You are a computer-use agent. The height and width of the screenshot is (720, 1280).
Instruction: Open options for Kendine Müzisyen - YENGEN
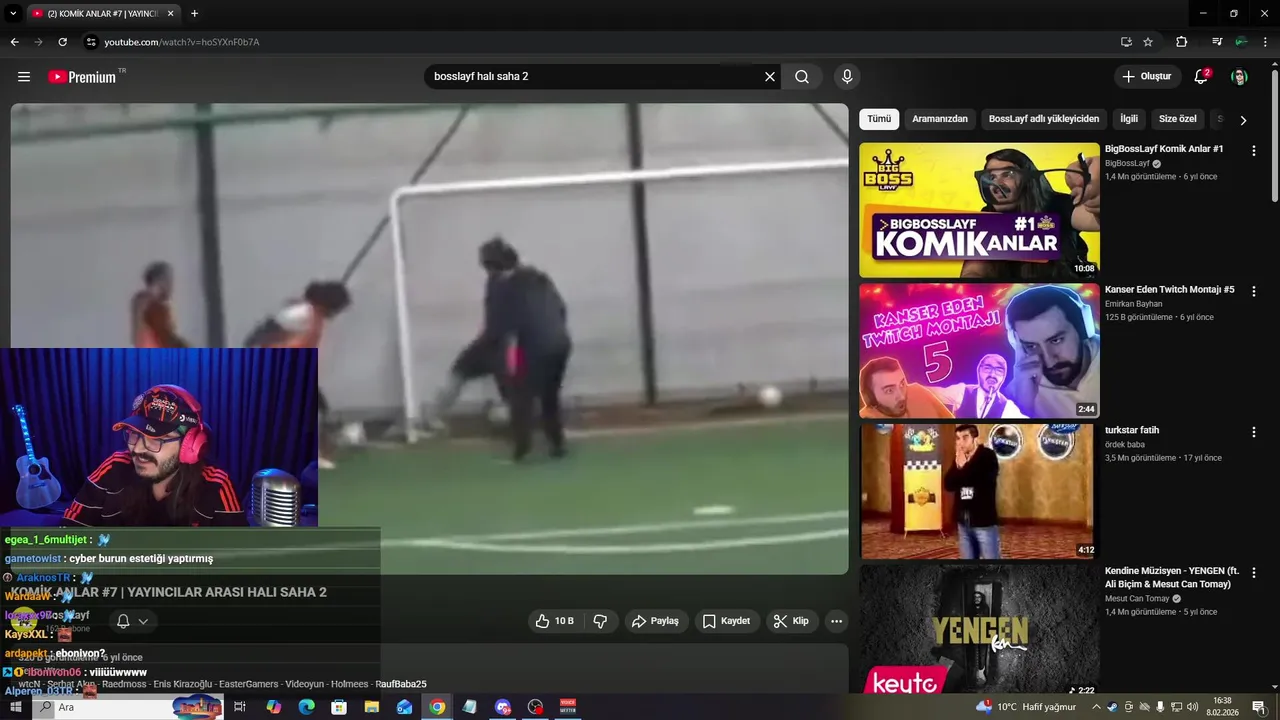pyautogui.click(x=1253, y=572)
